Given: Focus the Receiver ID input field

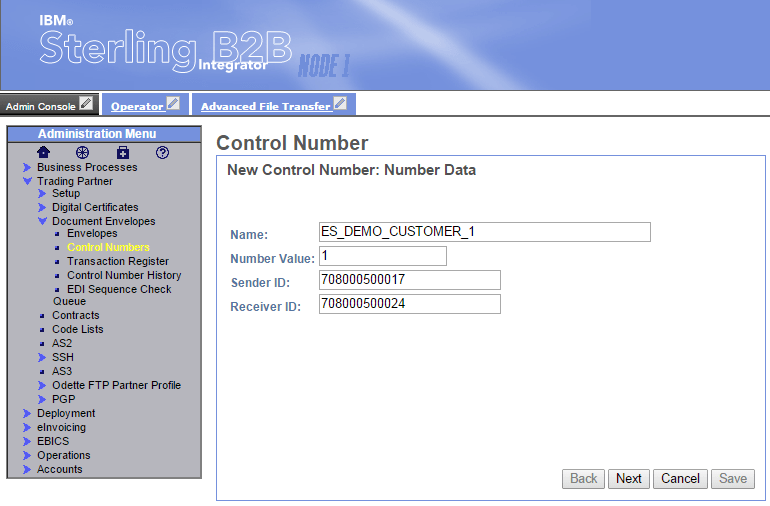Looking at the screenshot, I should point(410,304).
